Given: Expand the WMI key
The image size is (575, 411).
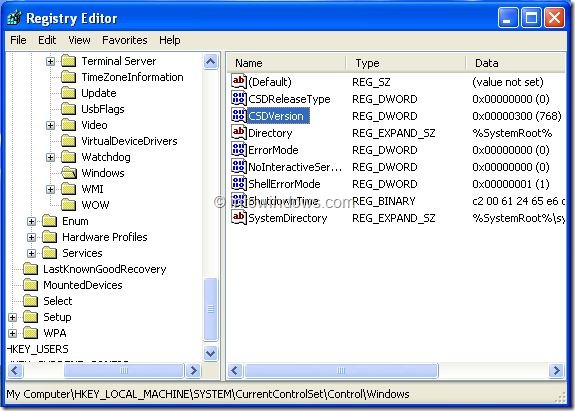Looking at the screenshot, I should coord(51,189).
